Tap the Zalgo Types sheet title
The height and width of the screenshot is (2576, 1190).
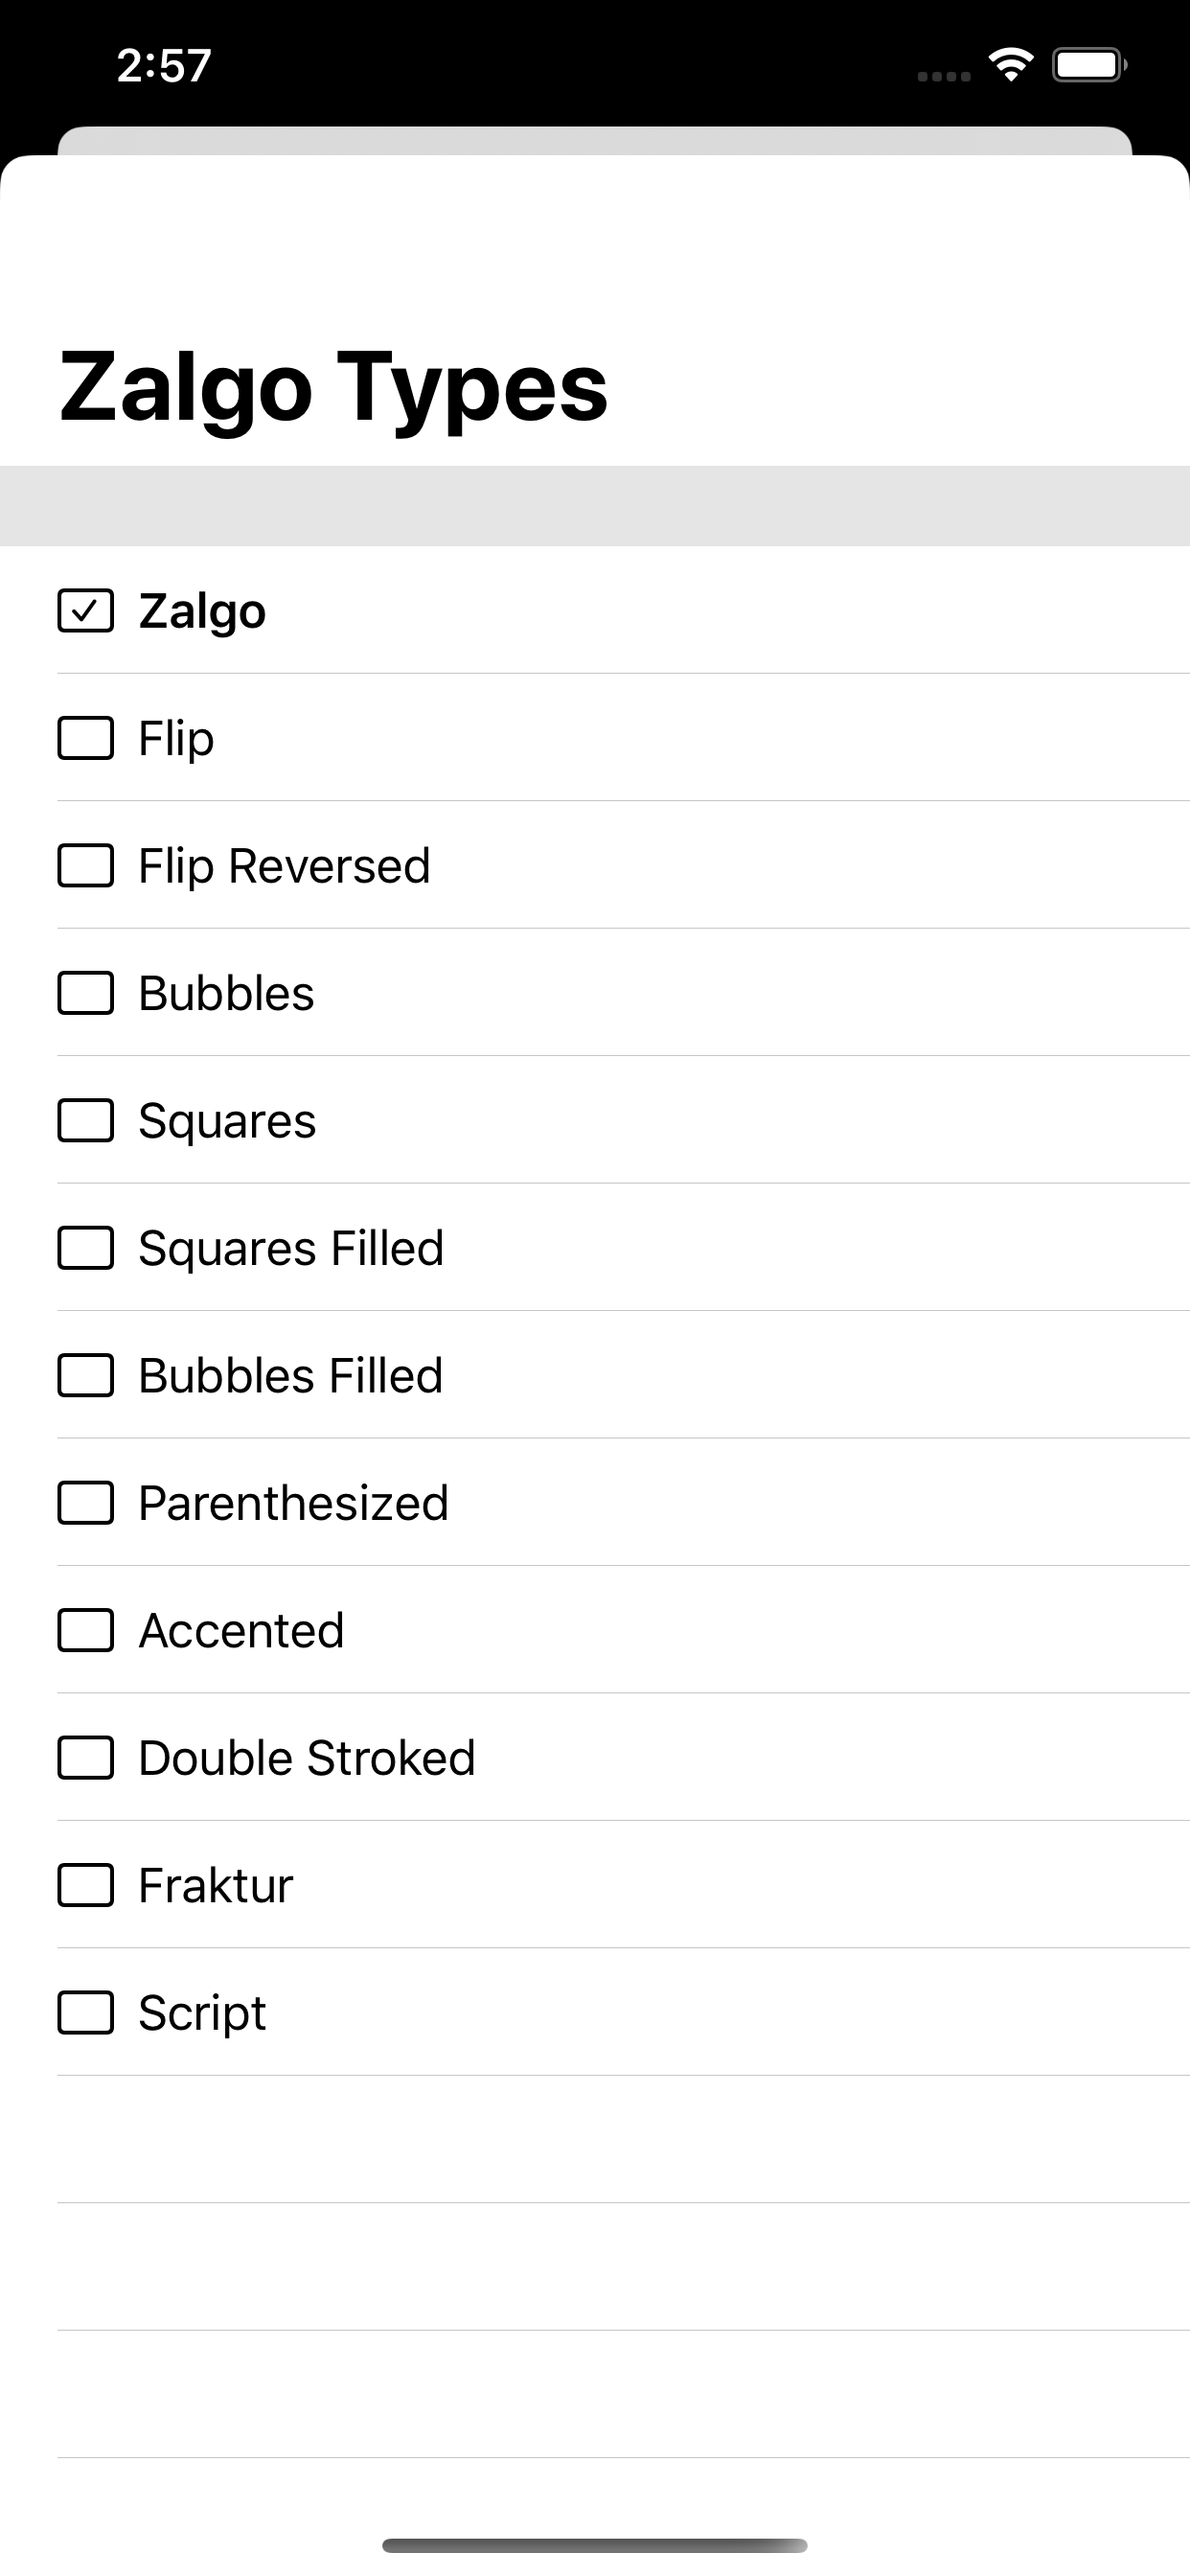pos(333,388)
